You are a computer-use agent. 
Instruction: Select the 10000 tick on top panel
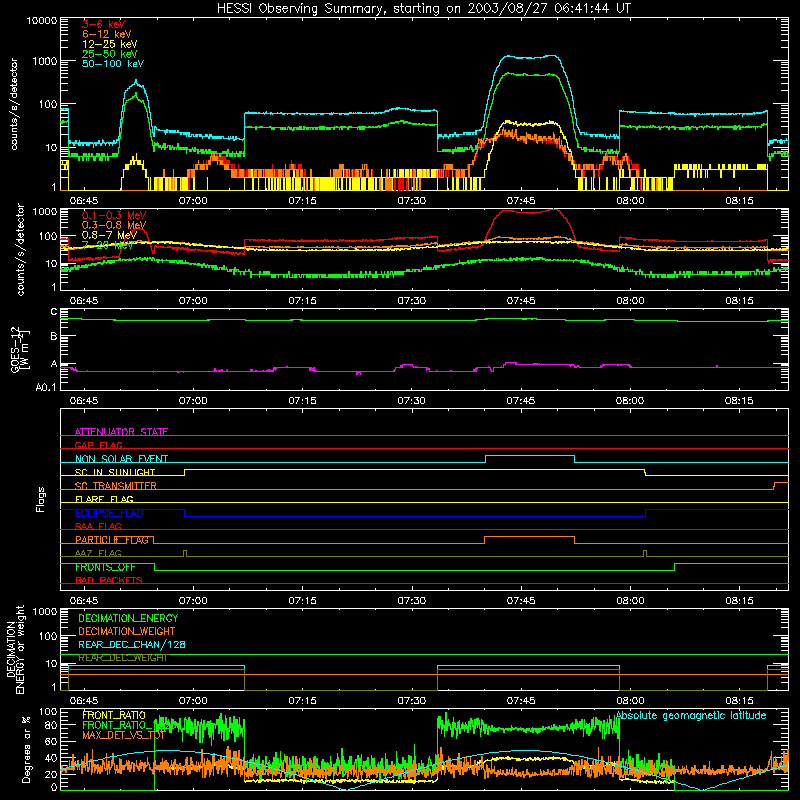pyautogui.click(x=42, y=21)
